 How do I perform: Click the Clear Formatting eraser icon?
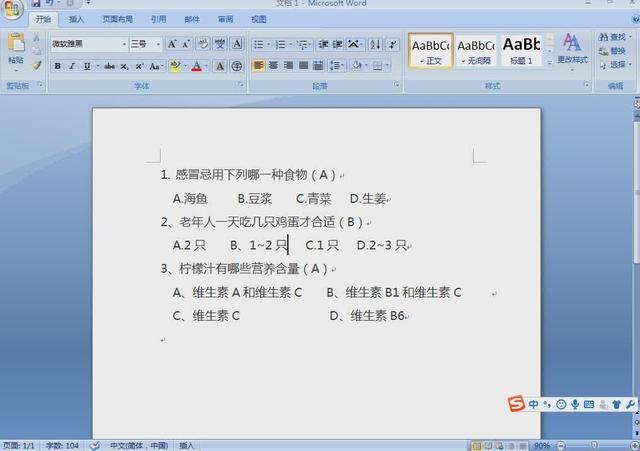coord(203,44)
